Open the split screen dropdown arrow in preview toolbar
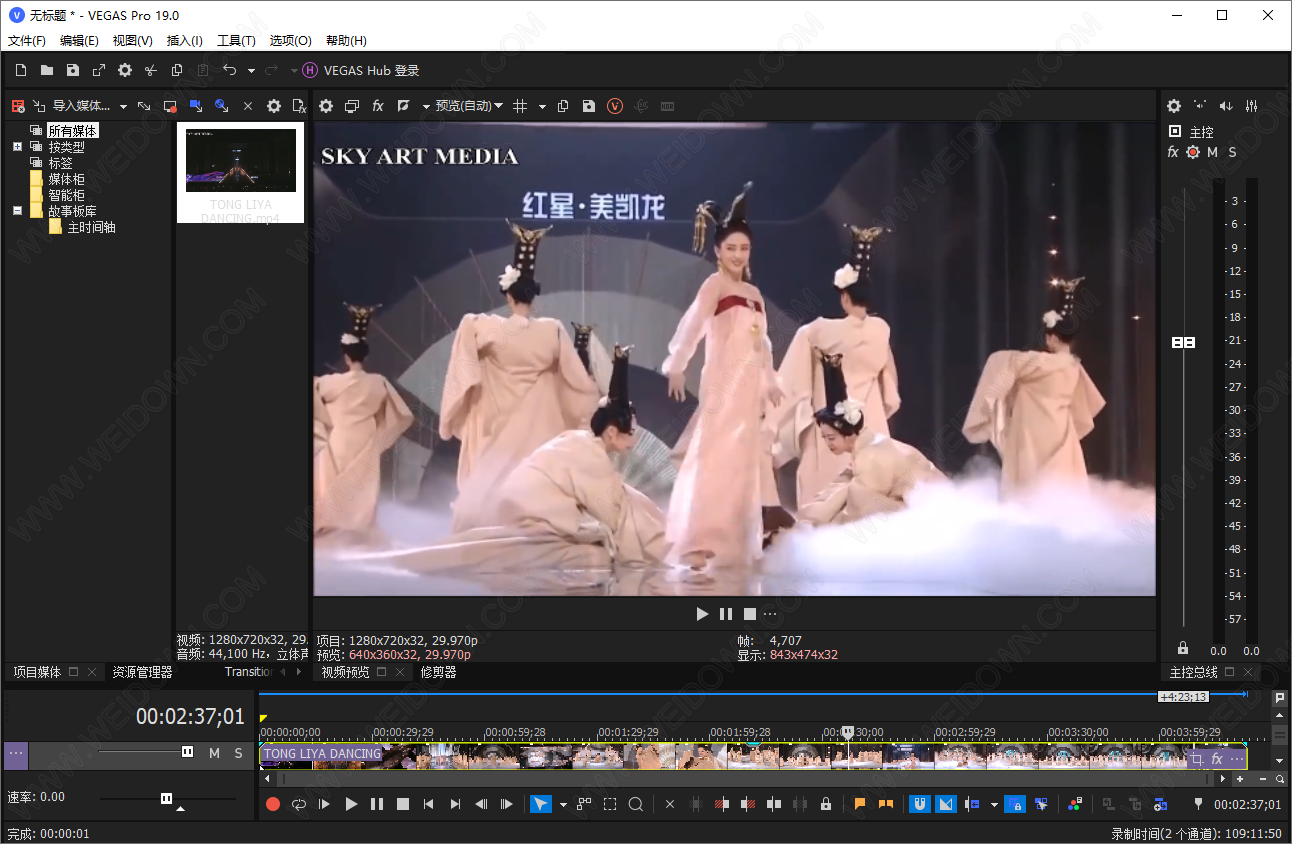This screenshot has height=844, width=1292. 426,106
